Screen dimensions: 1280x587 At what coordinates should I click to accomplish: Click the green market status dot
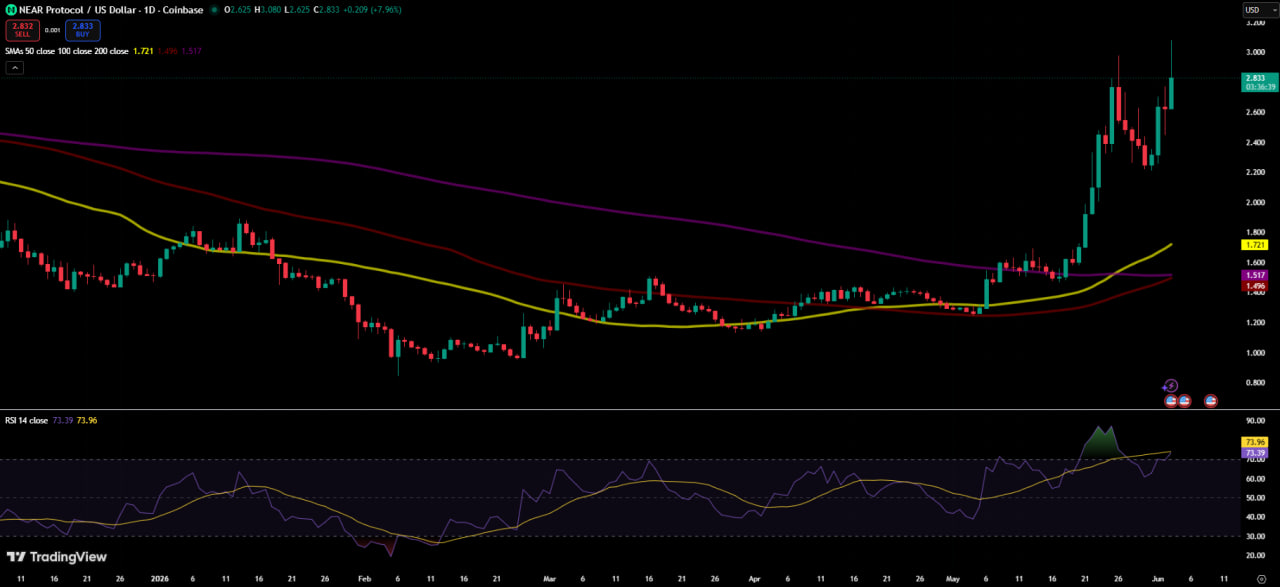[x=215, y=10]
